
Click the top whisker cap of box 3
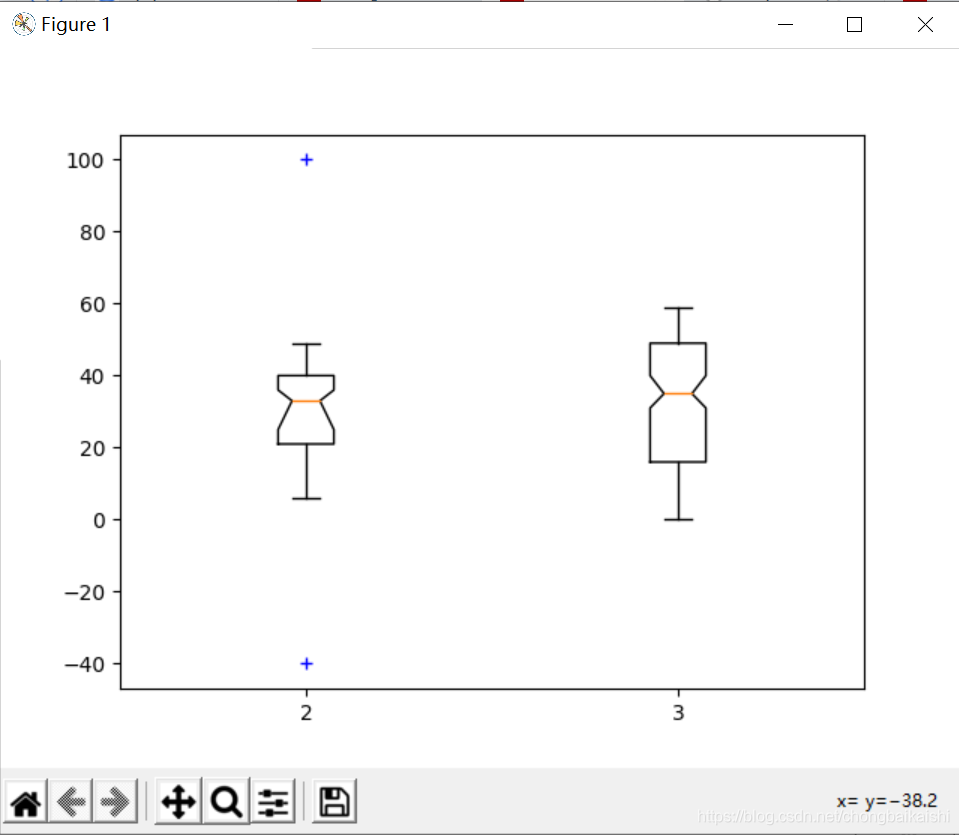678,308
